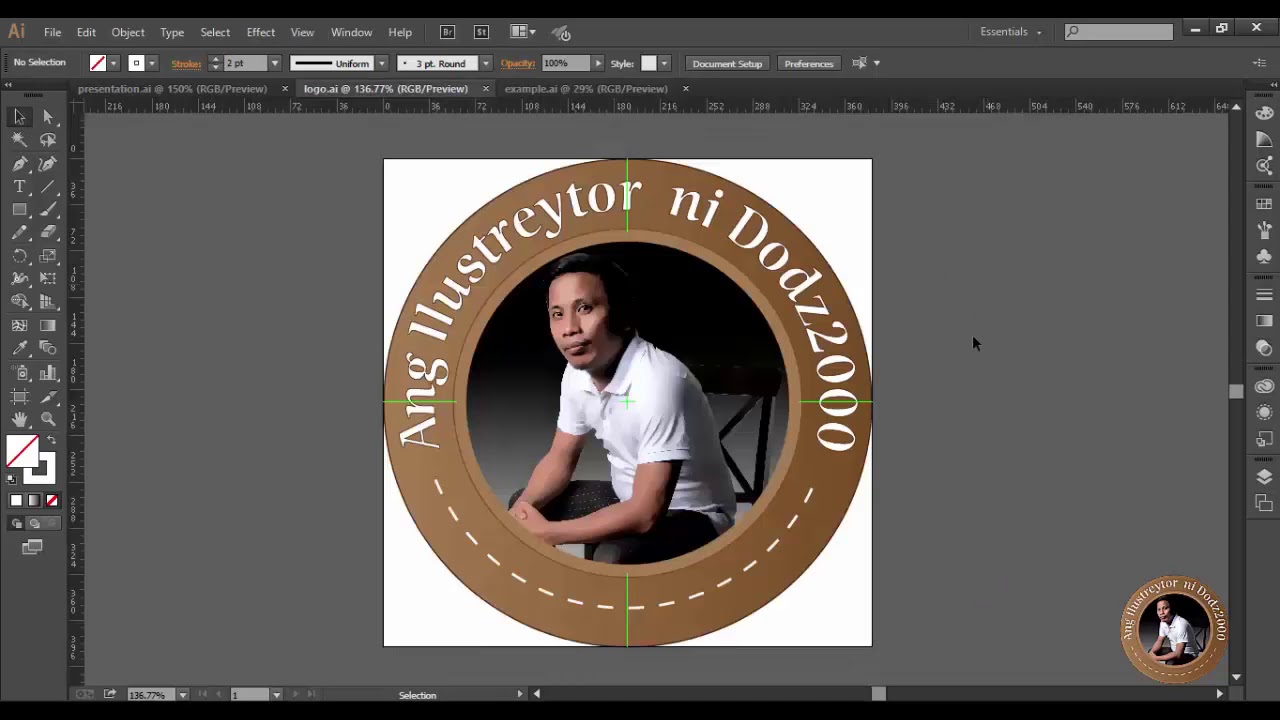Select the Direct Selection tool
This screenshot has width=1280, height=720.
click(x=48, y=117)
